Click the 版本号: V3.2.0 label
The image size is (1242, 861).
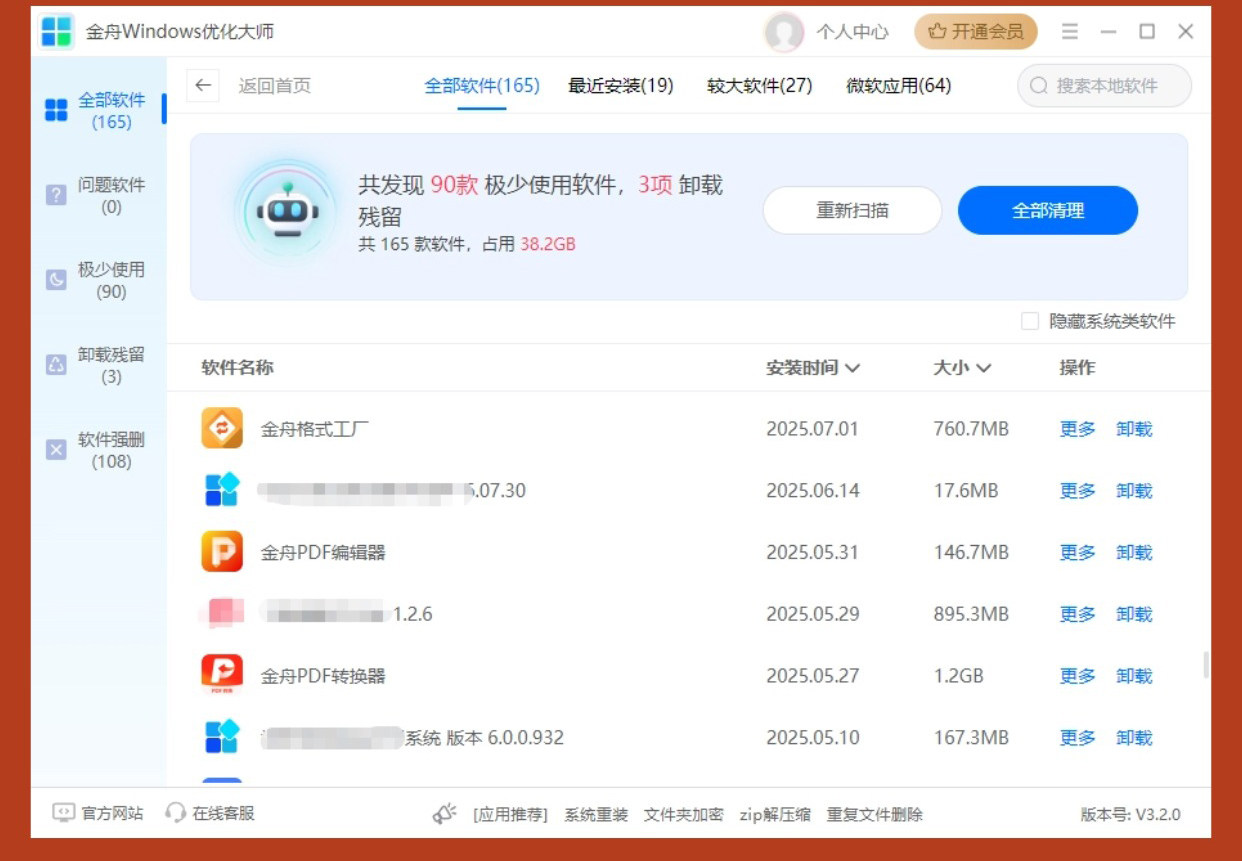point(1130,815)
